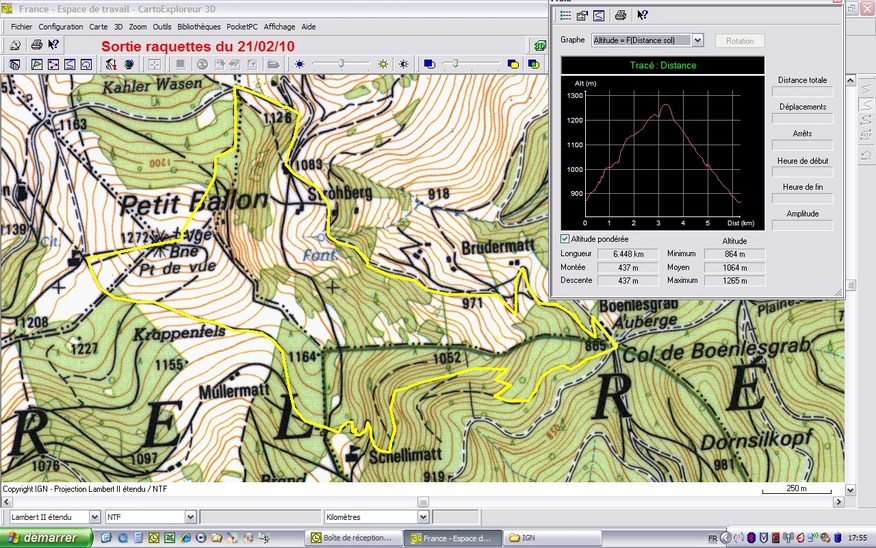This screenshot has height=548, width=876.
Task: Click the center crosshair toolbar icon
Action: click(154, 64)
